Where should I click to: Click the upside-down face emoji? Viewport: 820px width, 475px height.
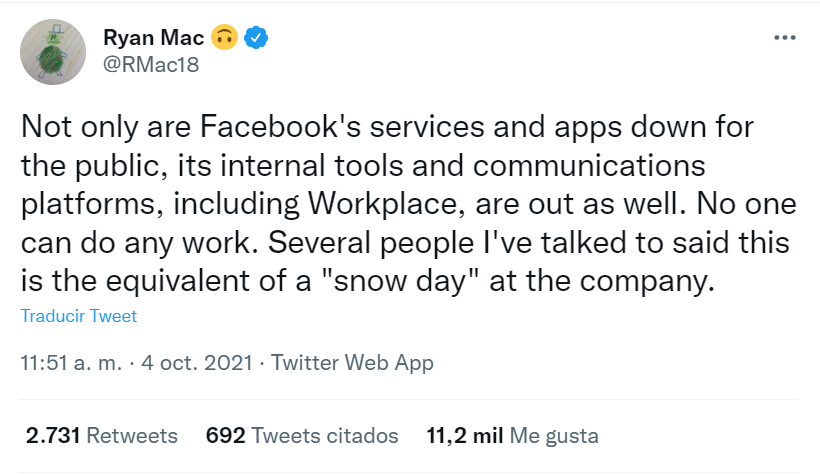pos(223,39)
